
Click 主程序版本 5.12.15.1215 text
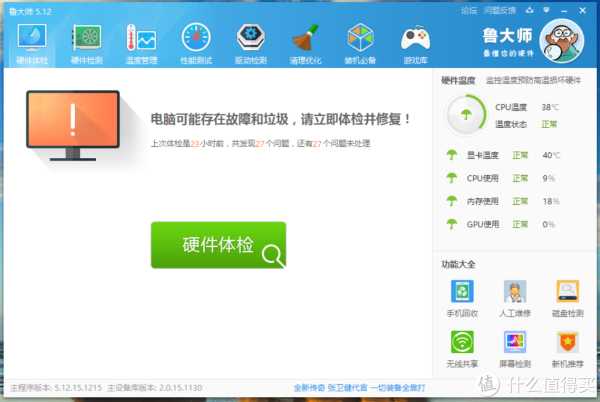[x=56, y=388]
